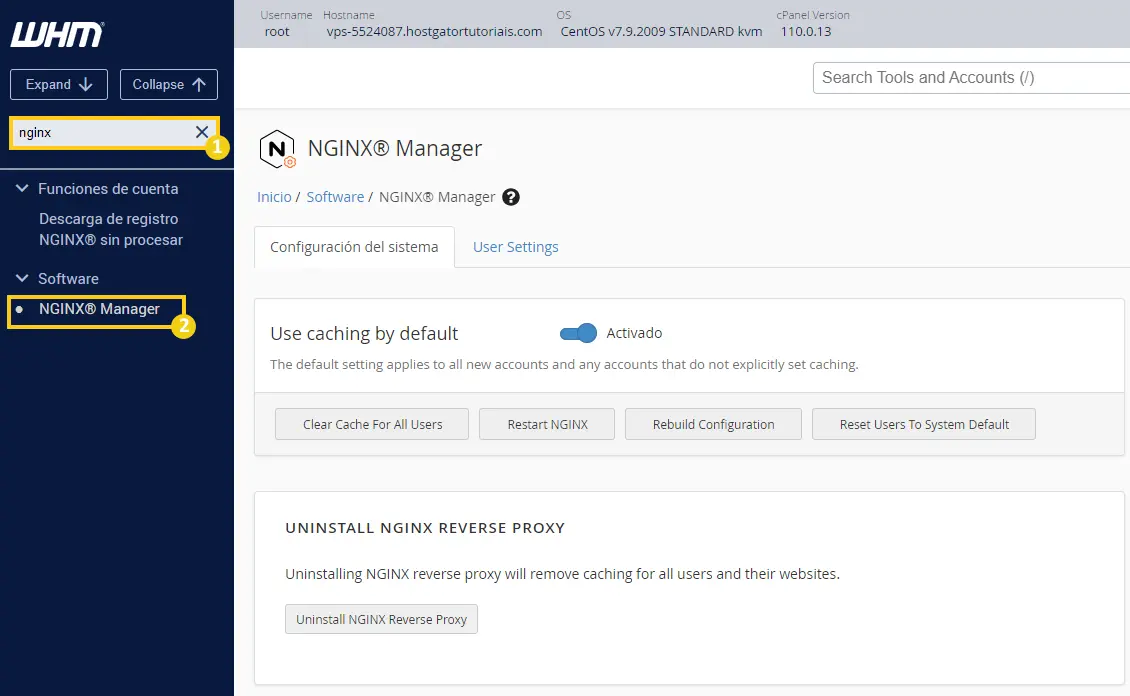Focus the Search Tools and Accounts field

[x=971, y=78]
